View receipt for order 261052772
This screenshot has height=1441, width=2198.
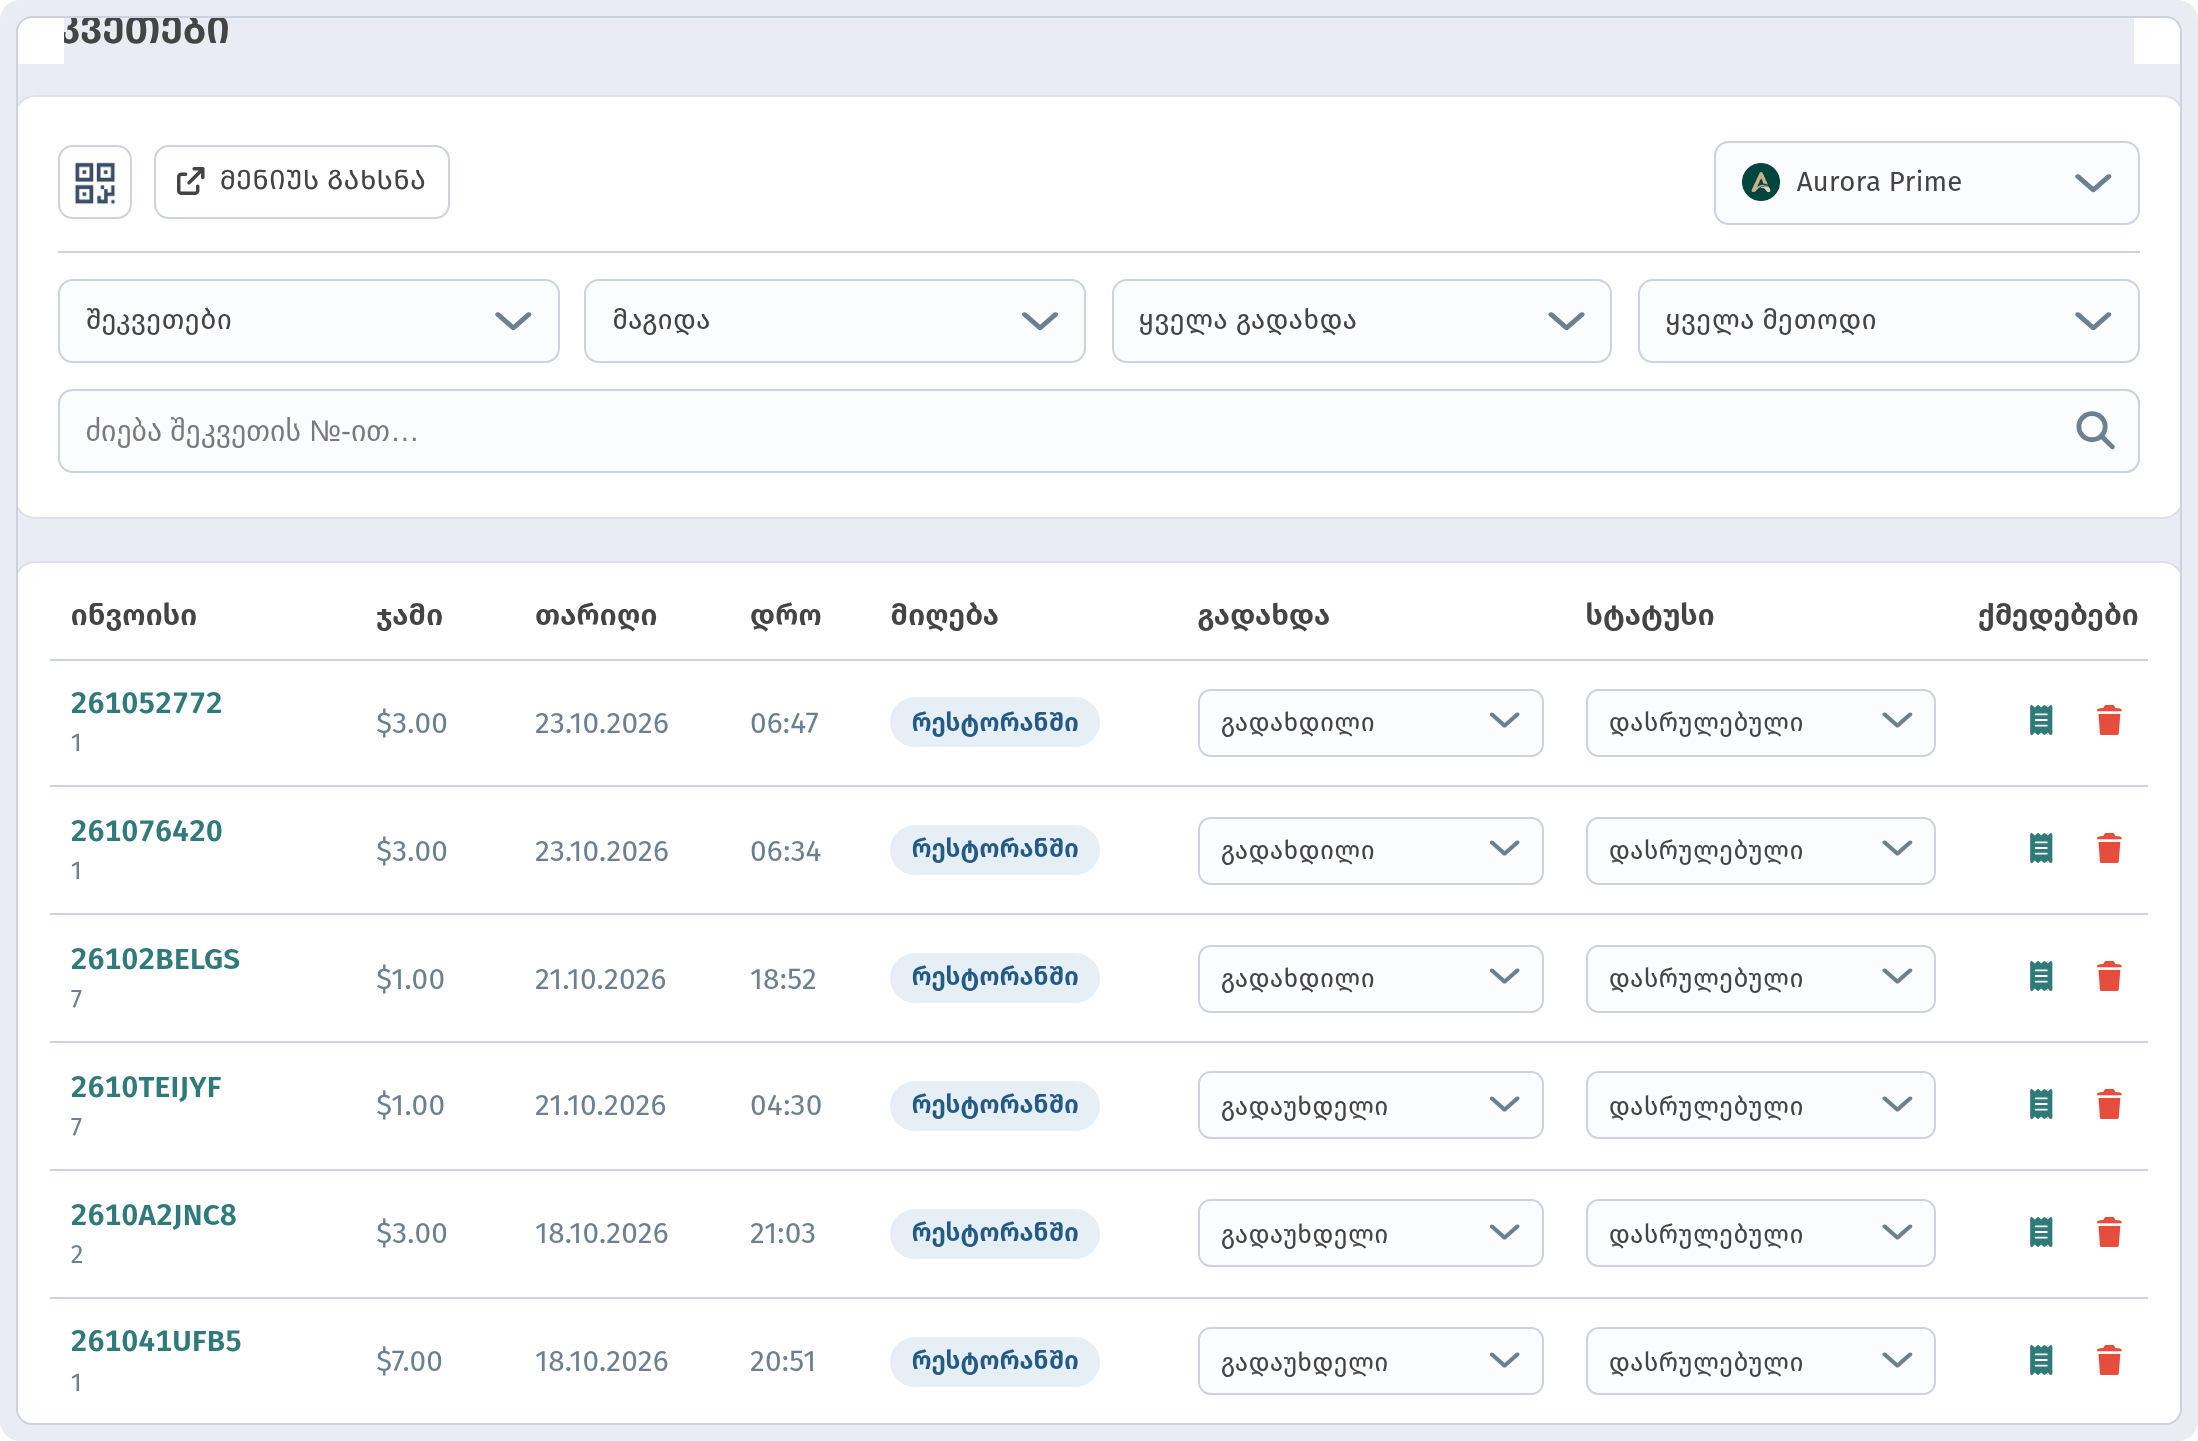pyautogui.click(x=2041, y=720)
